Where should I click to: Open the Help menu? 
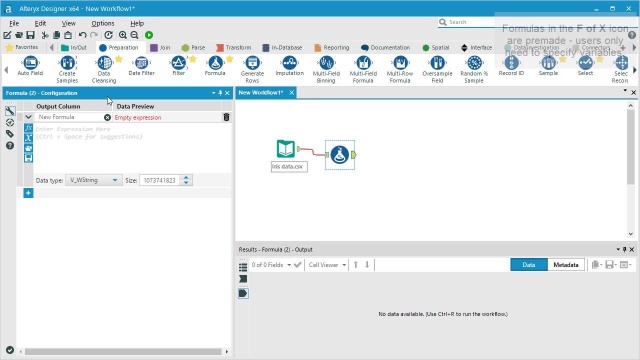pos(137,23)
